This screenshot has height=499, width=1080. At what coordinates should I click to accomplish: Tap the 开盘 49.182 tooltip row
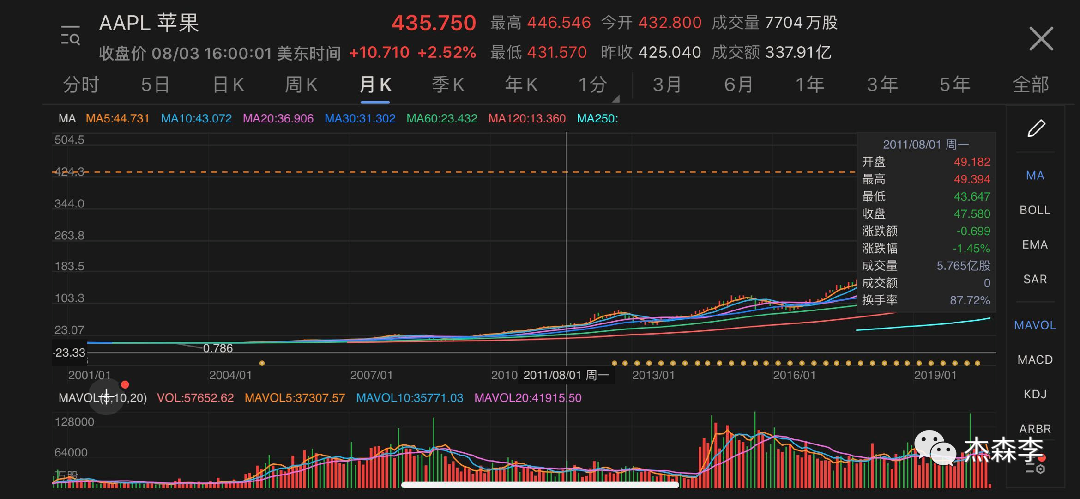[926, 162]
